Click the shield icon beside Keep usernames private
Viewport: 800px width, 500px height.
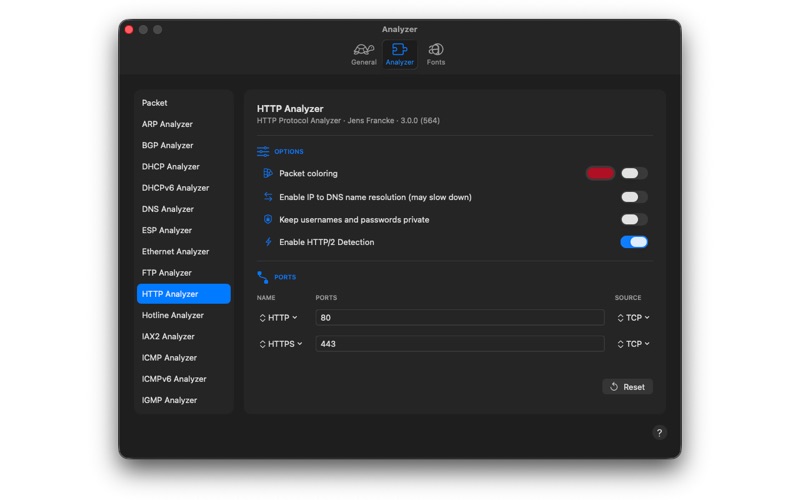268,219
